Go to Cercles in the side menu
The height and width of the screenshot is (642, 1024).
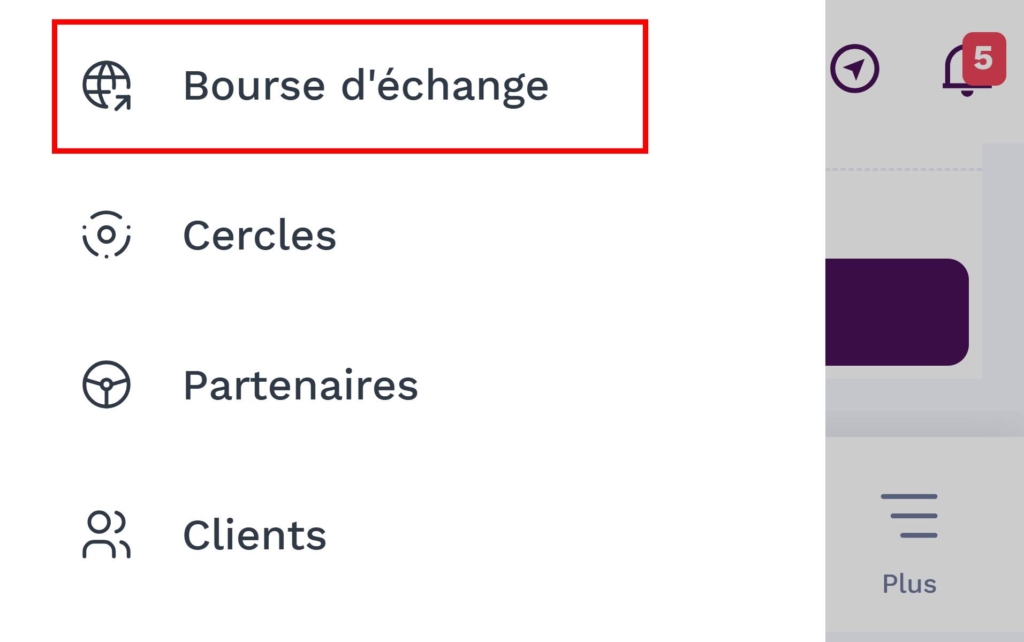coord(259,236)
